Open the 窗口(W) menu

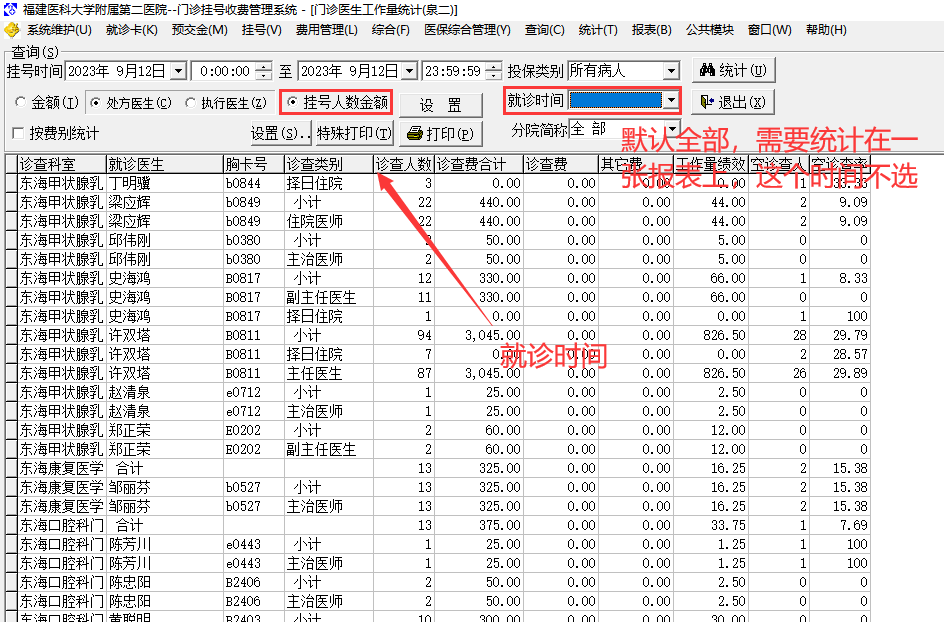click(769, 30)
